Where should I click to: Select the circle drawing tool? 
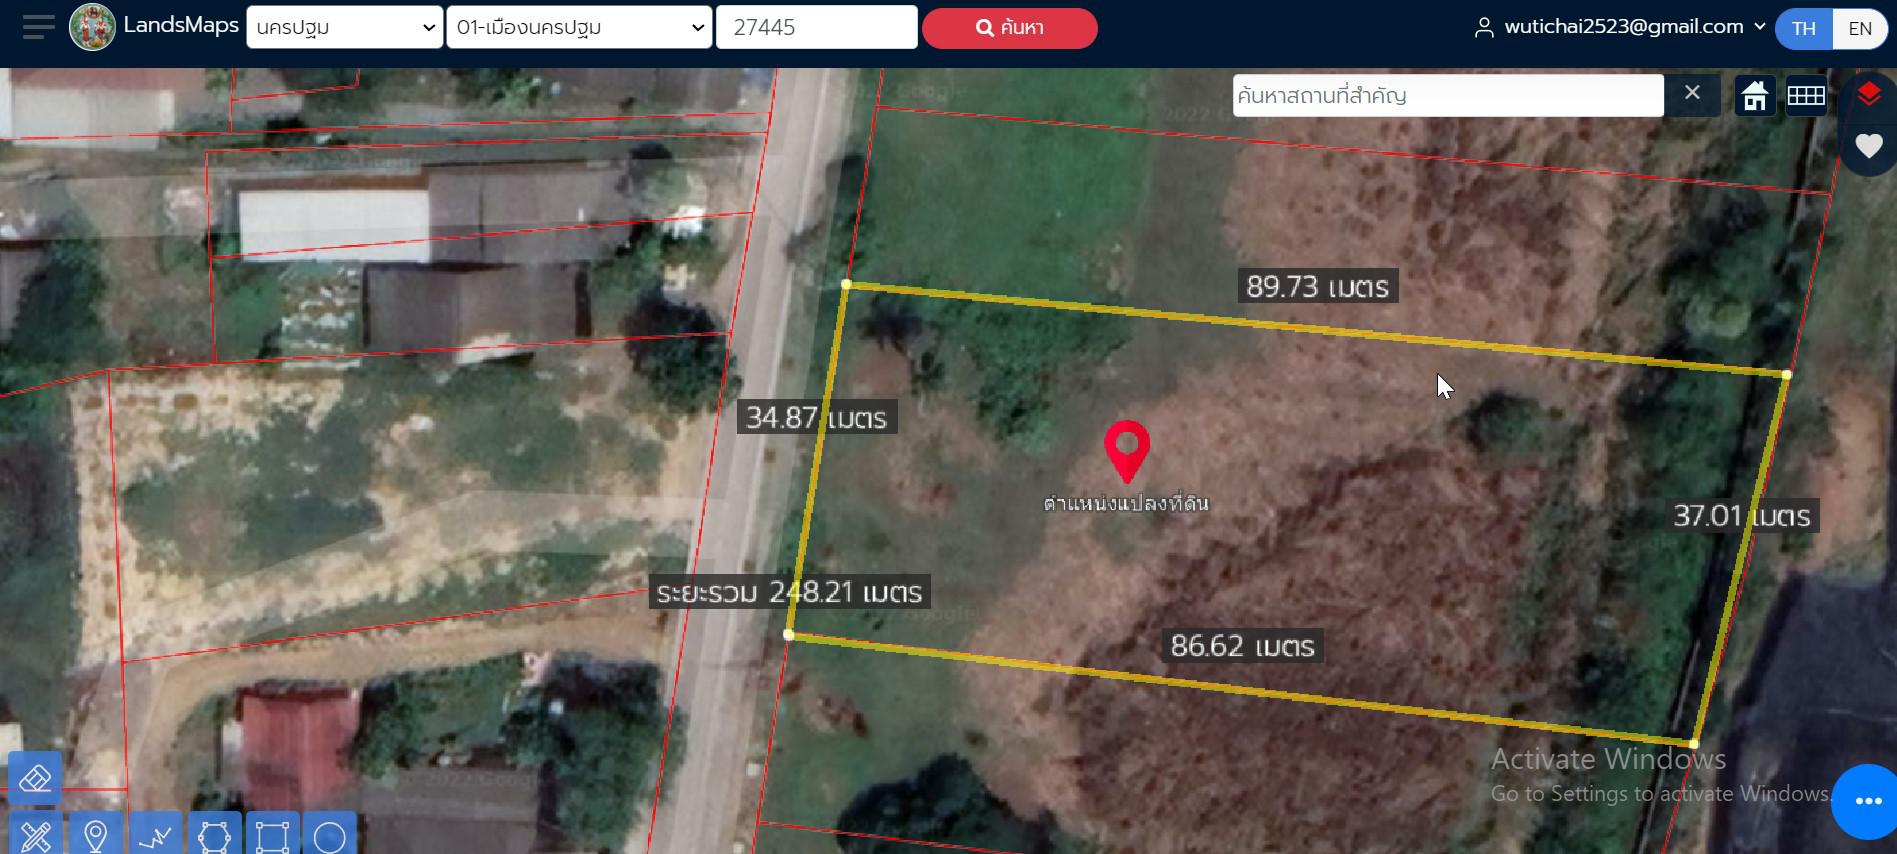tap(330, 835)
